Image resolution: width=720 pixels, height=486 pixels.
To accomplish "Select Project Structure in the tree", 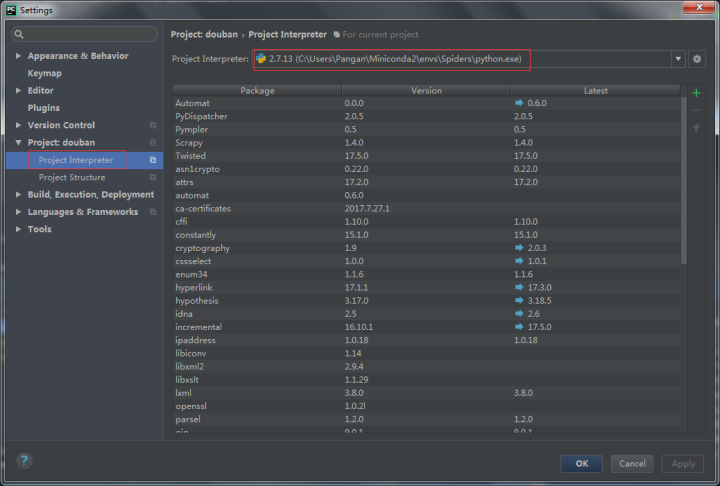I will click(72, 177).
